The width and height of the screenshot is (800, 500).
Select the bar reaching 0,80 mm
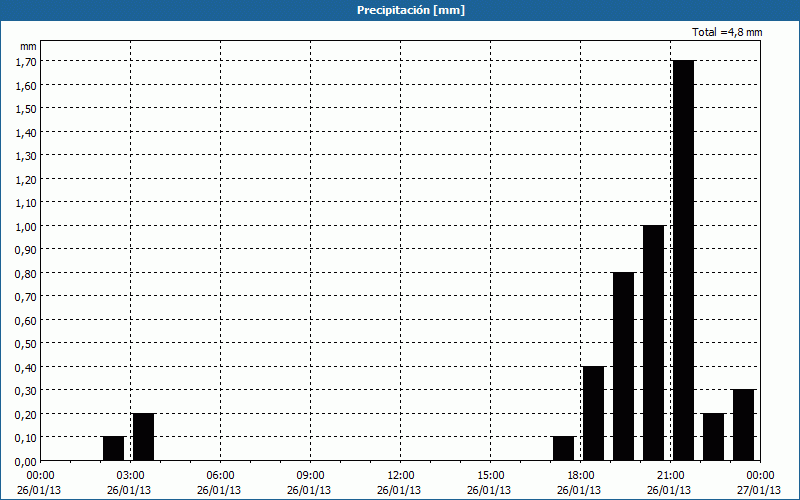(623, 366)
